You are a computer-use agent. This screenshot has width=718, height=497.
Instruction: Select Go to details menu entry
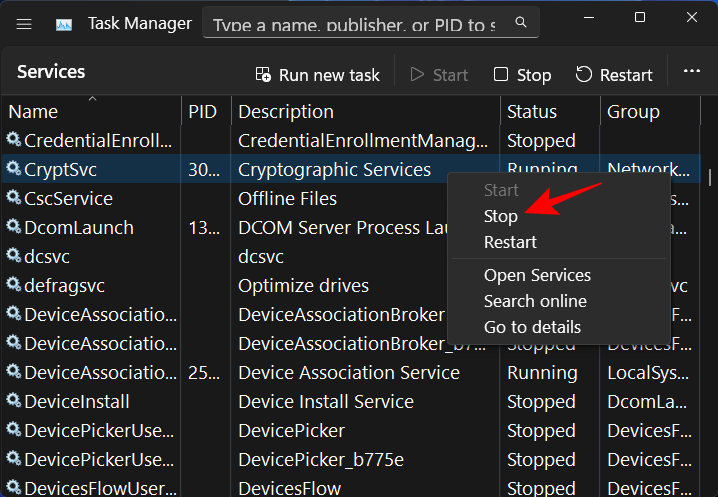click(532, 327)
